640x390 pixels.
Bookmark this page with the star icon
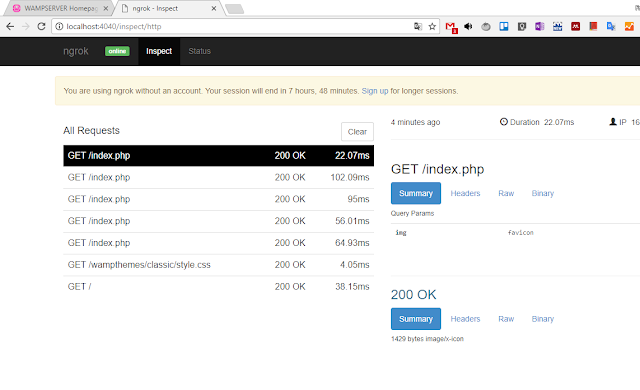click(x=432, y=27)
